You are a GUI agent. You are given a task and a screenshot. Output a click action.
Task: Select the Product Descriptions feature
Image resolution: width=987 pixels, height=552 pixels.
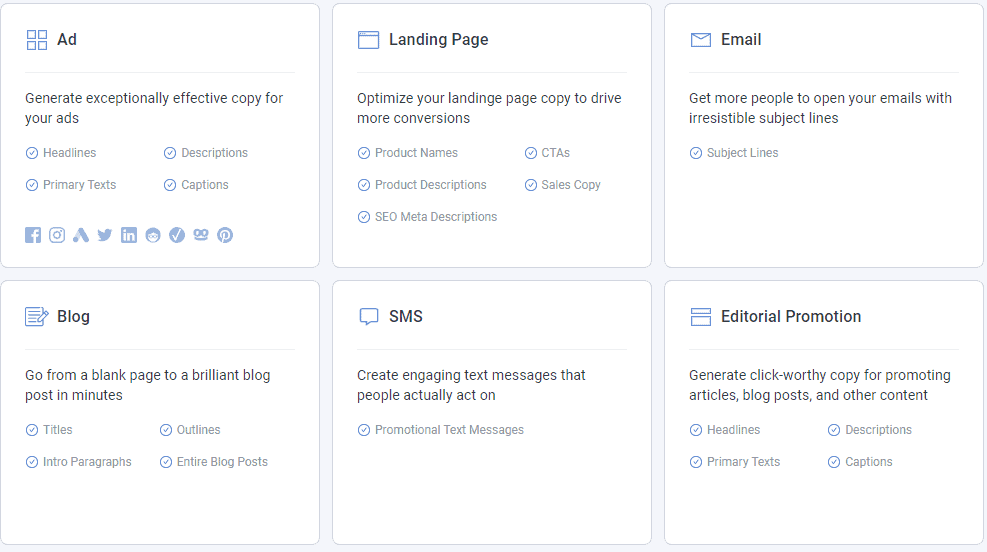(431, 185)
